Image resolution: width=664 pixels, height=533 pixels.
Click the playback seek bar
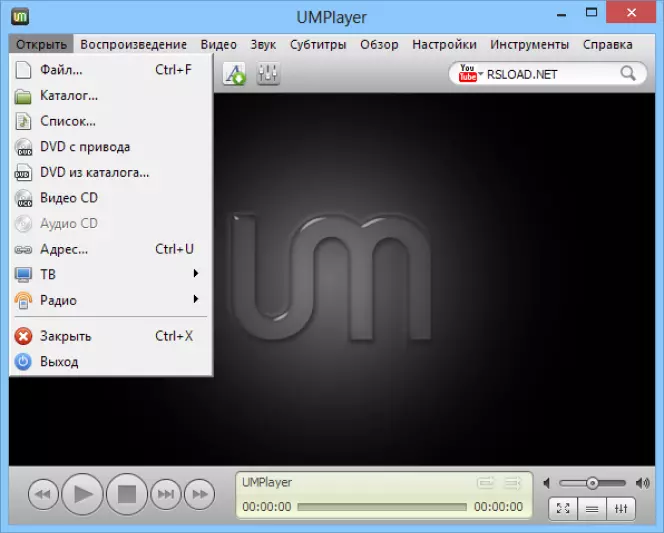(382, 507)
